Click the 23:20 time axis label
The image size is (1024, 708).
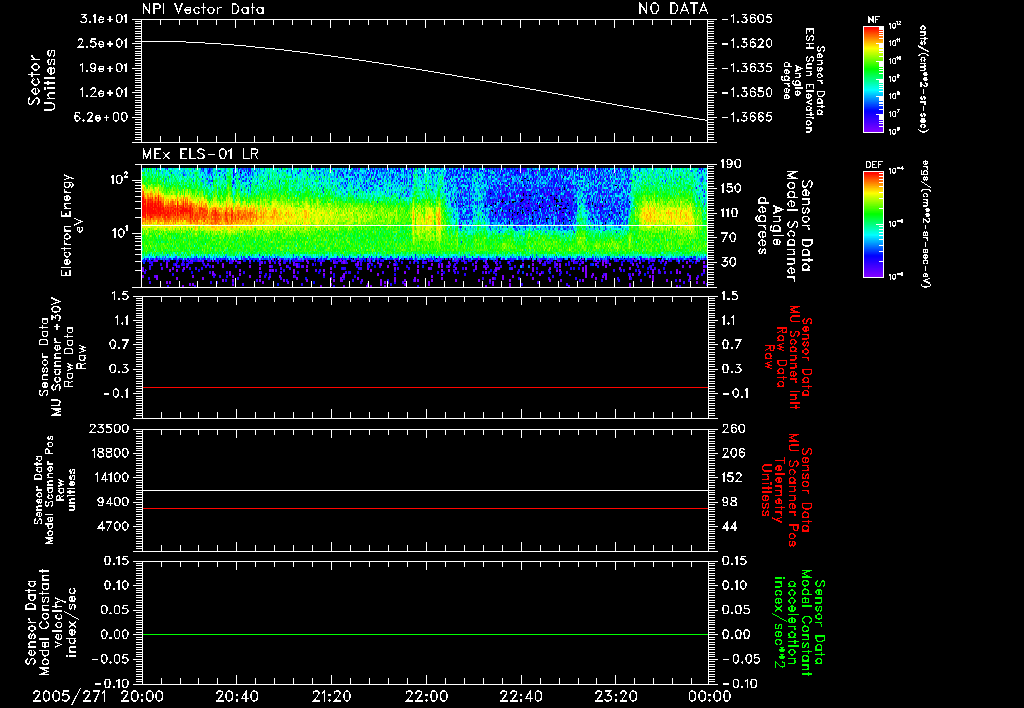pyautogui.click(x=615, y=696)
